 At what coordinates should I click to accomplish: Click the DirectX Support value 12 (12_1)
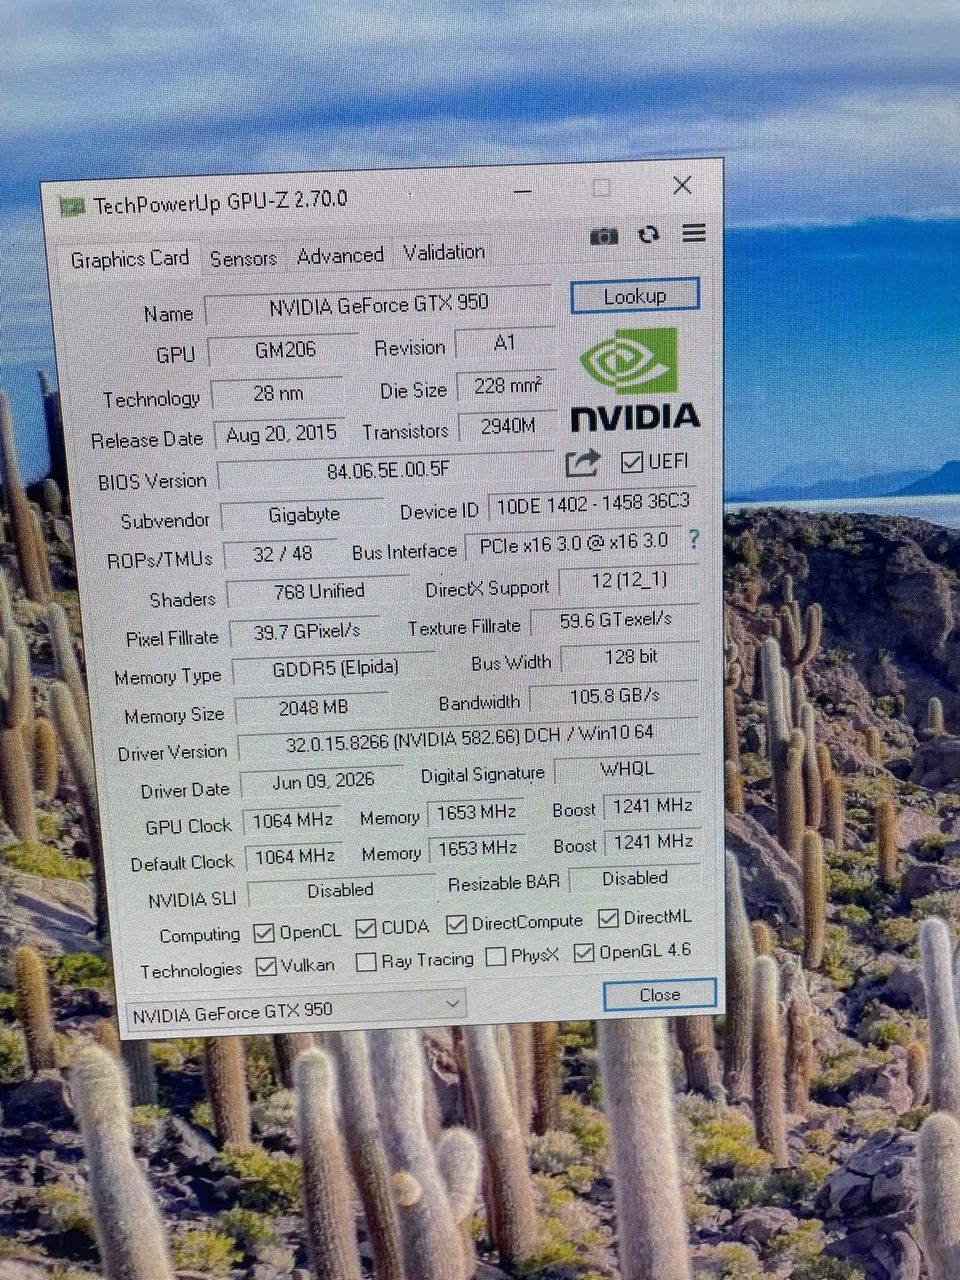point(629,582)
